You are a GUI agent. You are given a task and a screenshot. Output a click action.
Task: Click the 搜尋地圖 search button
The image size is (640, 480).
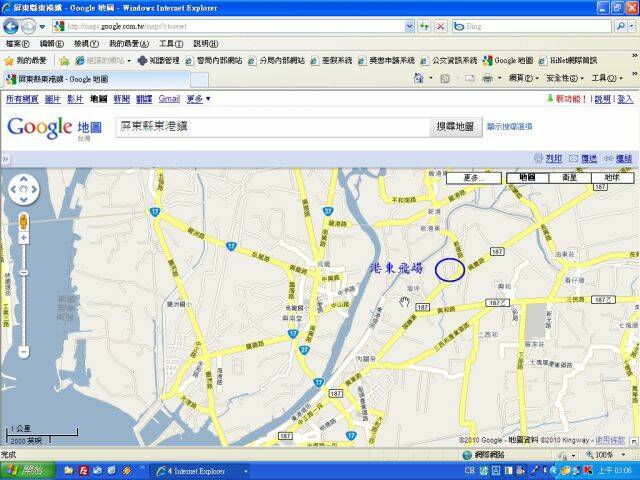coord(455,127)
